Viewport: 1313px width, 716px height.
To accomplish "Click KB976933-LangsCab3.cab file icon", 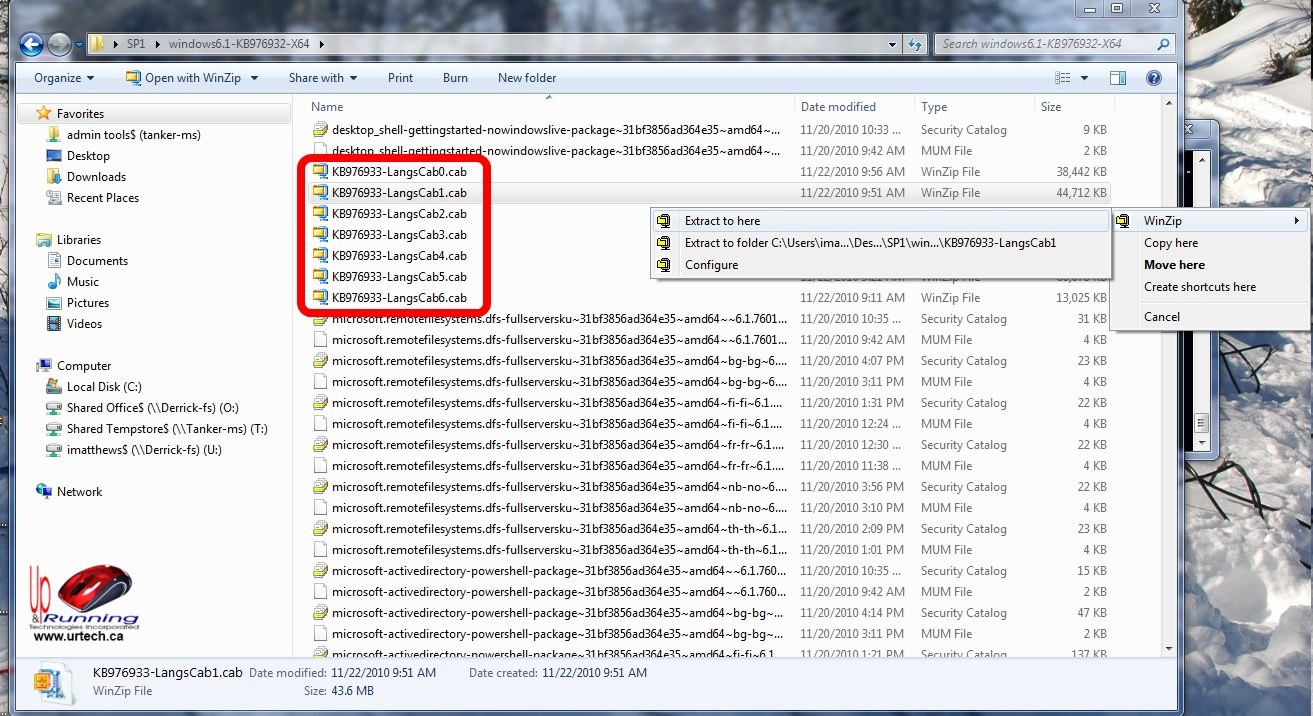I will coord(320,235).
